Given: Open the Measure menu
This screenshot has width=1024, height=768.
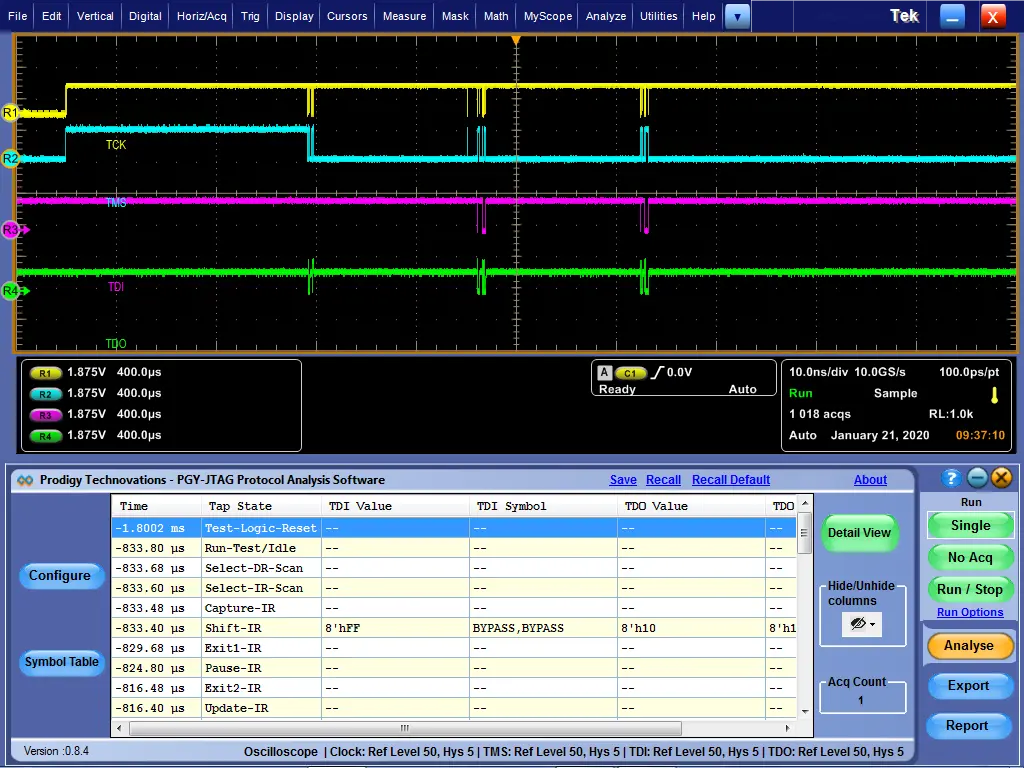Looking at the screenshot, I should coord(404,16).
